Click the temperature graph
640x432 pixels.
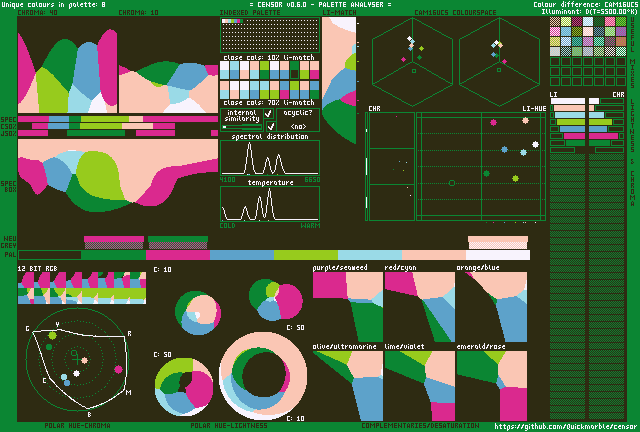(270, 204)
